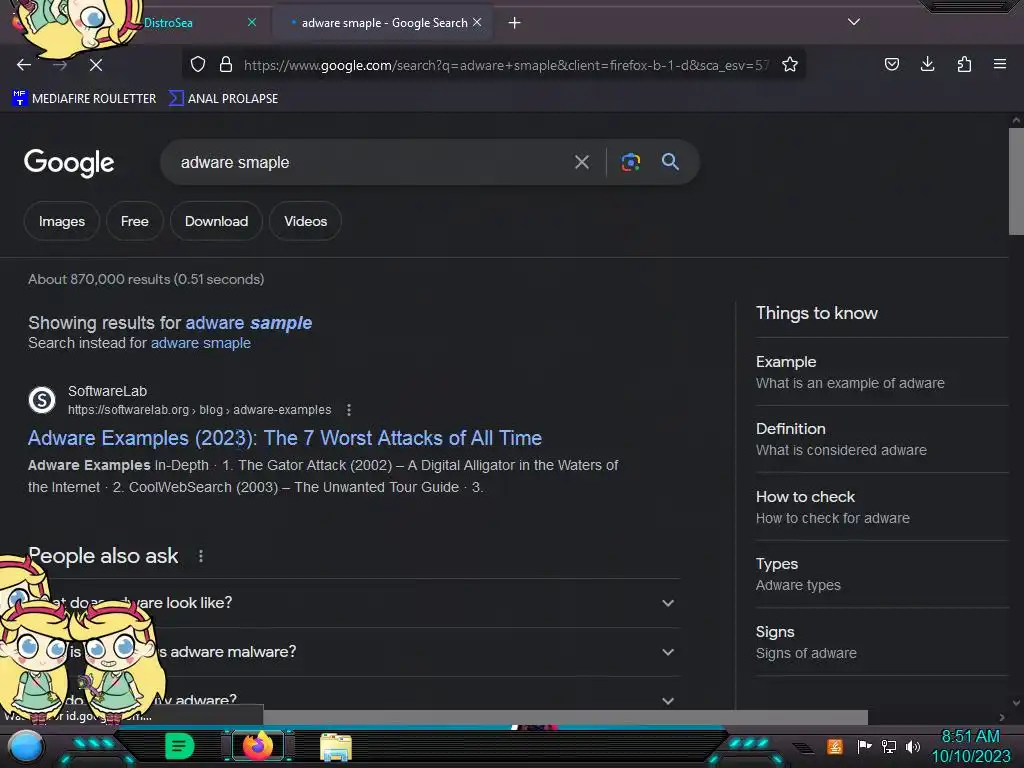Open network status tray icon
The height and width of the screenshot is (768, 1024).
(x=889, y=746)
